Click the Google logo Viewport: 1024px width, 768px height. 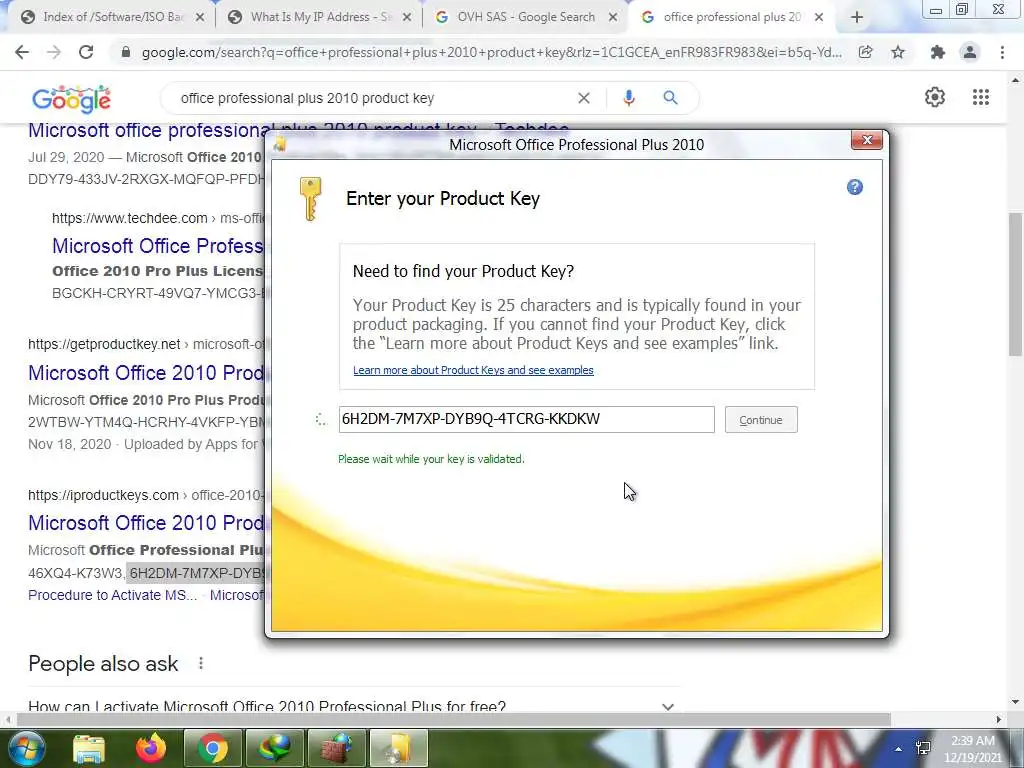[71, 99]
